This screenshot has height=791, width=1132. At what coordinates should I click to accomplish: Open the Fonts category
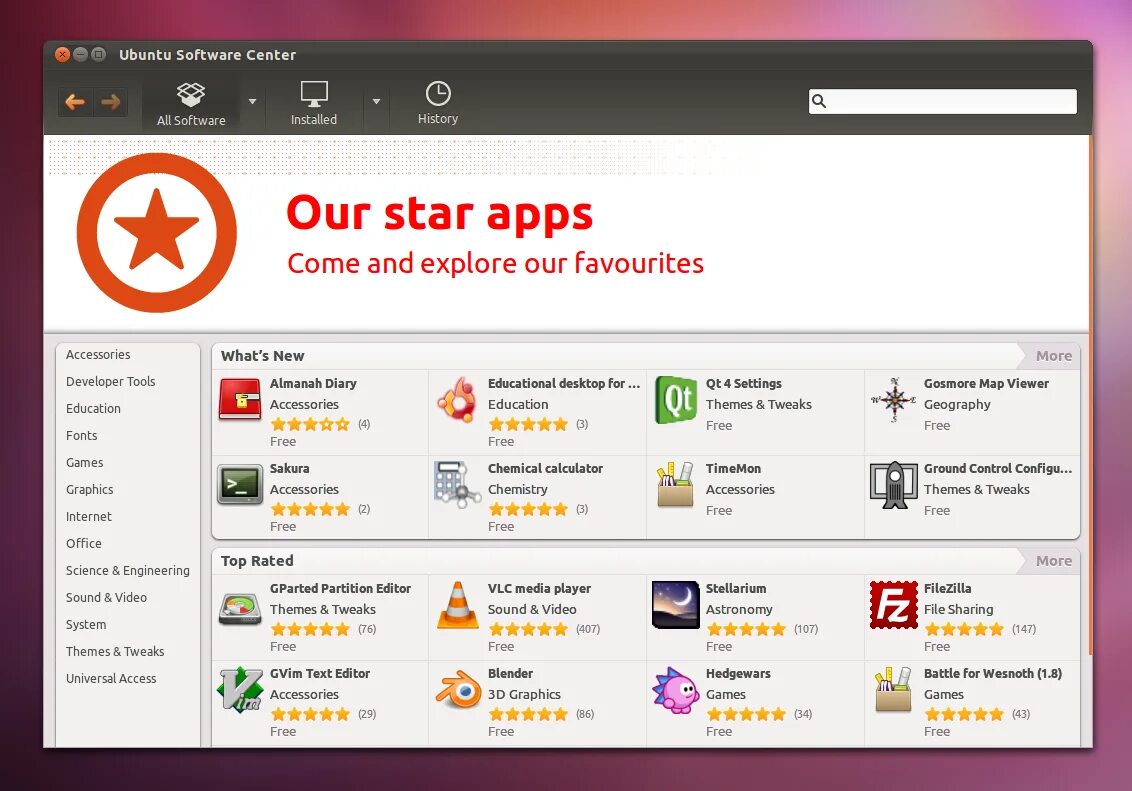click(x=82, y=435)
